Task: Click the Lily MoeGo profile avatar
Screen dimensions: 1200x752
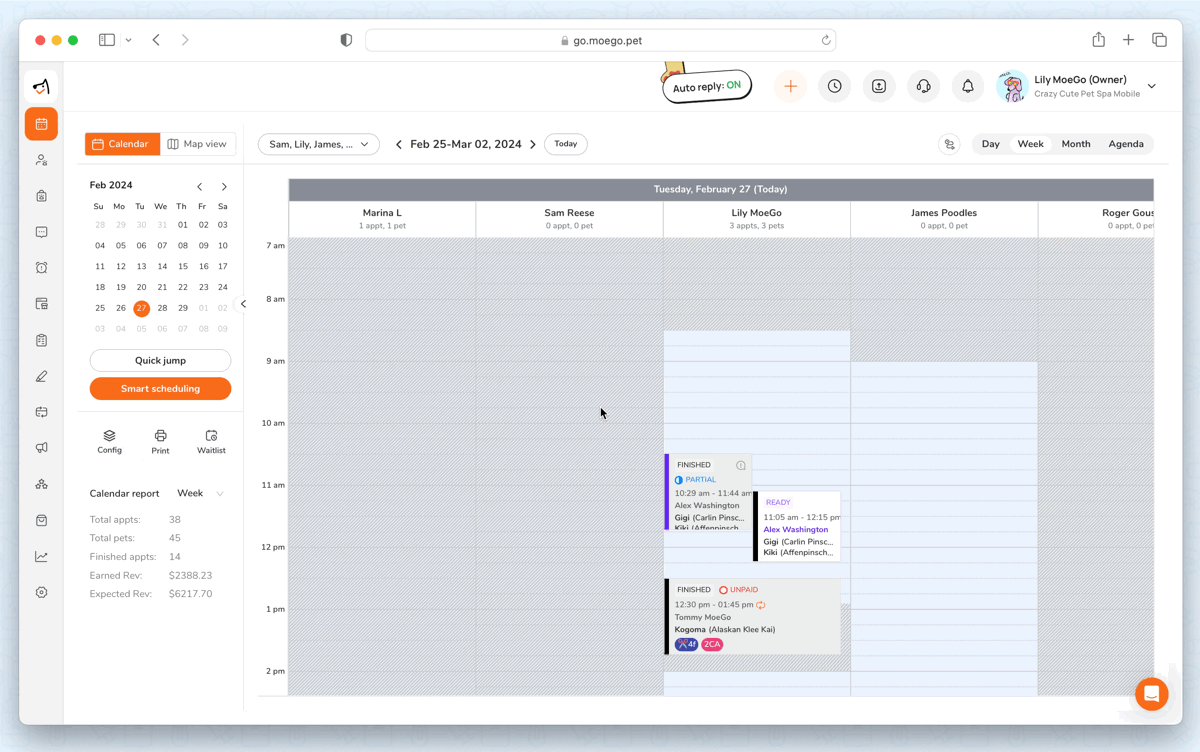Action: pyautogui.click(x=1012, y=87)
